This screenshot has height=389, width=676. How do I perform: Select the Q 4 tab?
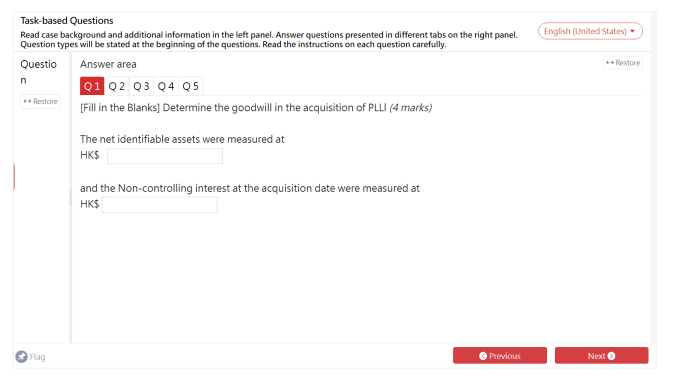(166, 86)
